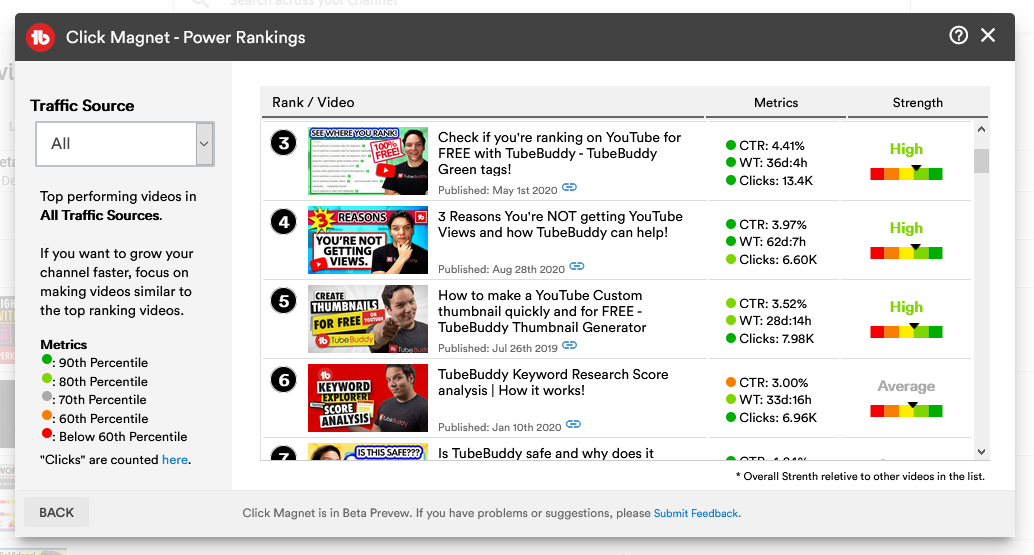This screenshot has height=555, width=1034.
Task: Click the Metrics column header
Action: pyautogui.click(x=776, y=102)
